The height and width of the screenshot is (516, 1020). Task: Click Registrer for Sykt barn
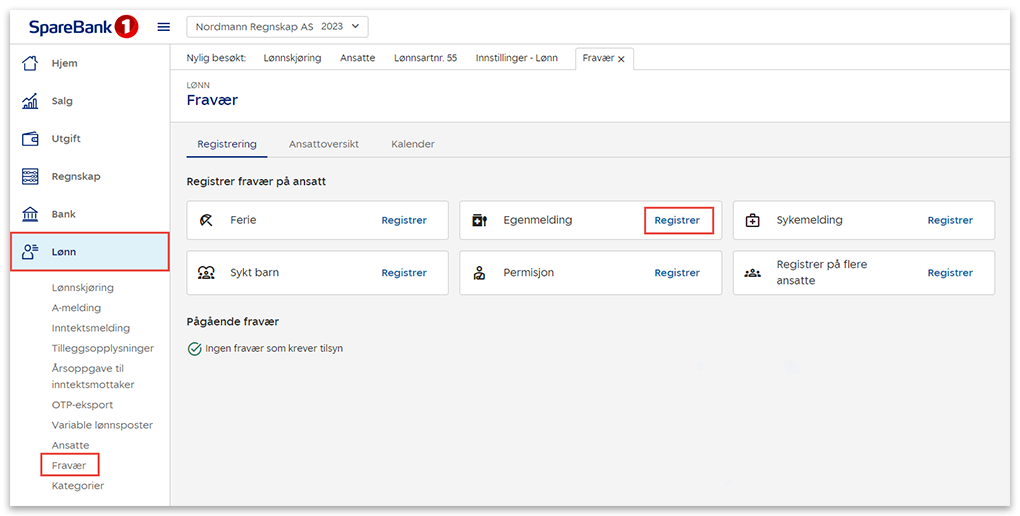404,273
